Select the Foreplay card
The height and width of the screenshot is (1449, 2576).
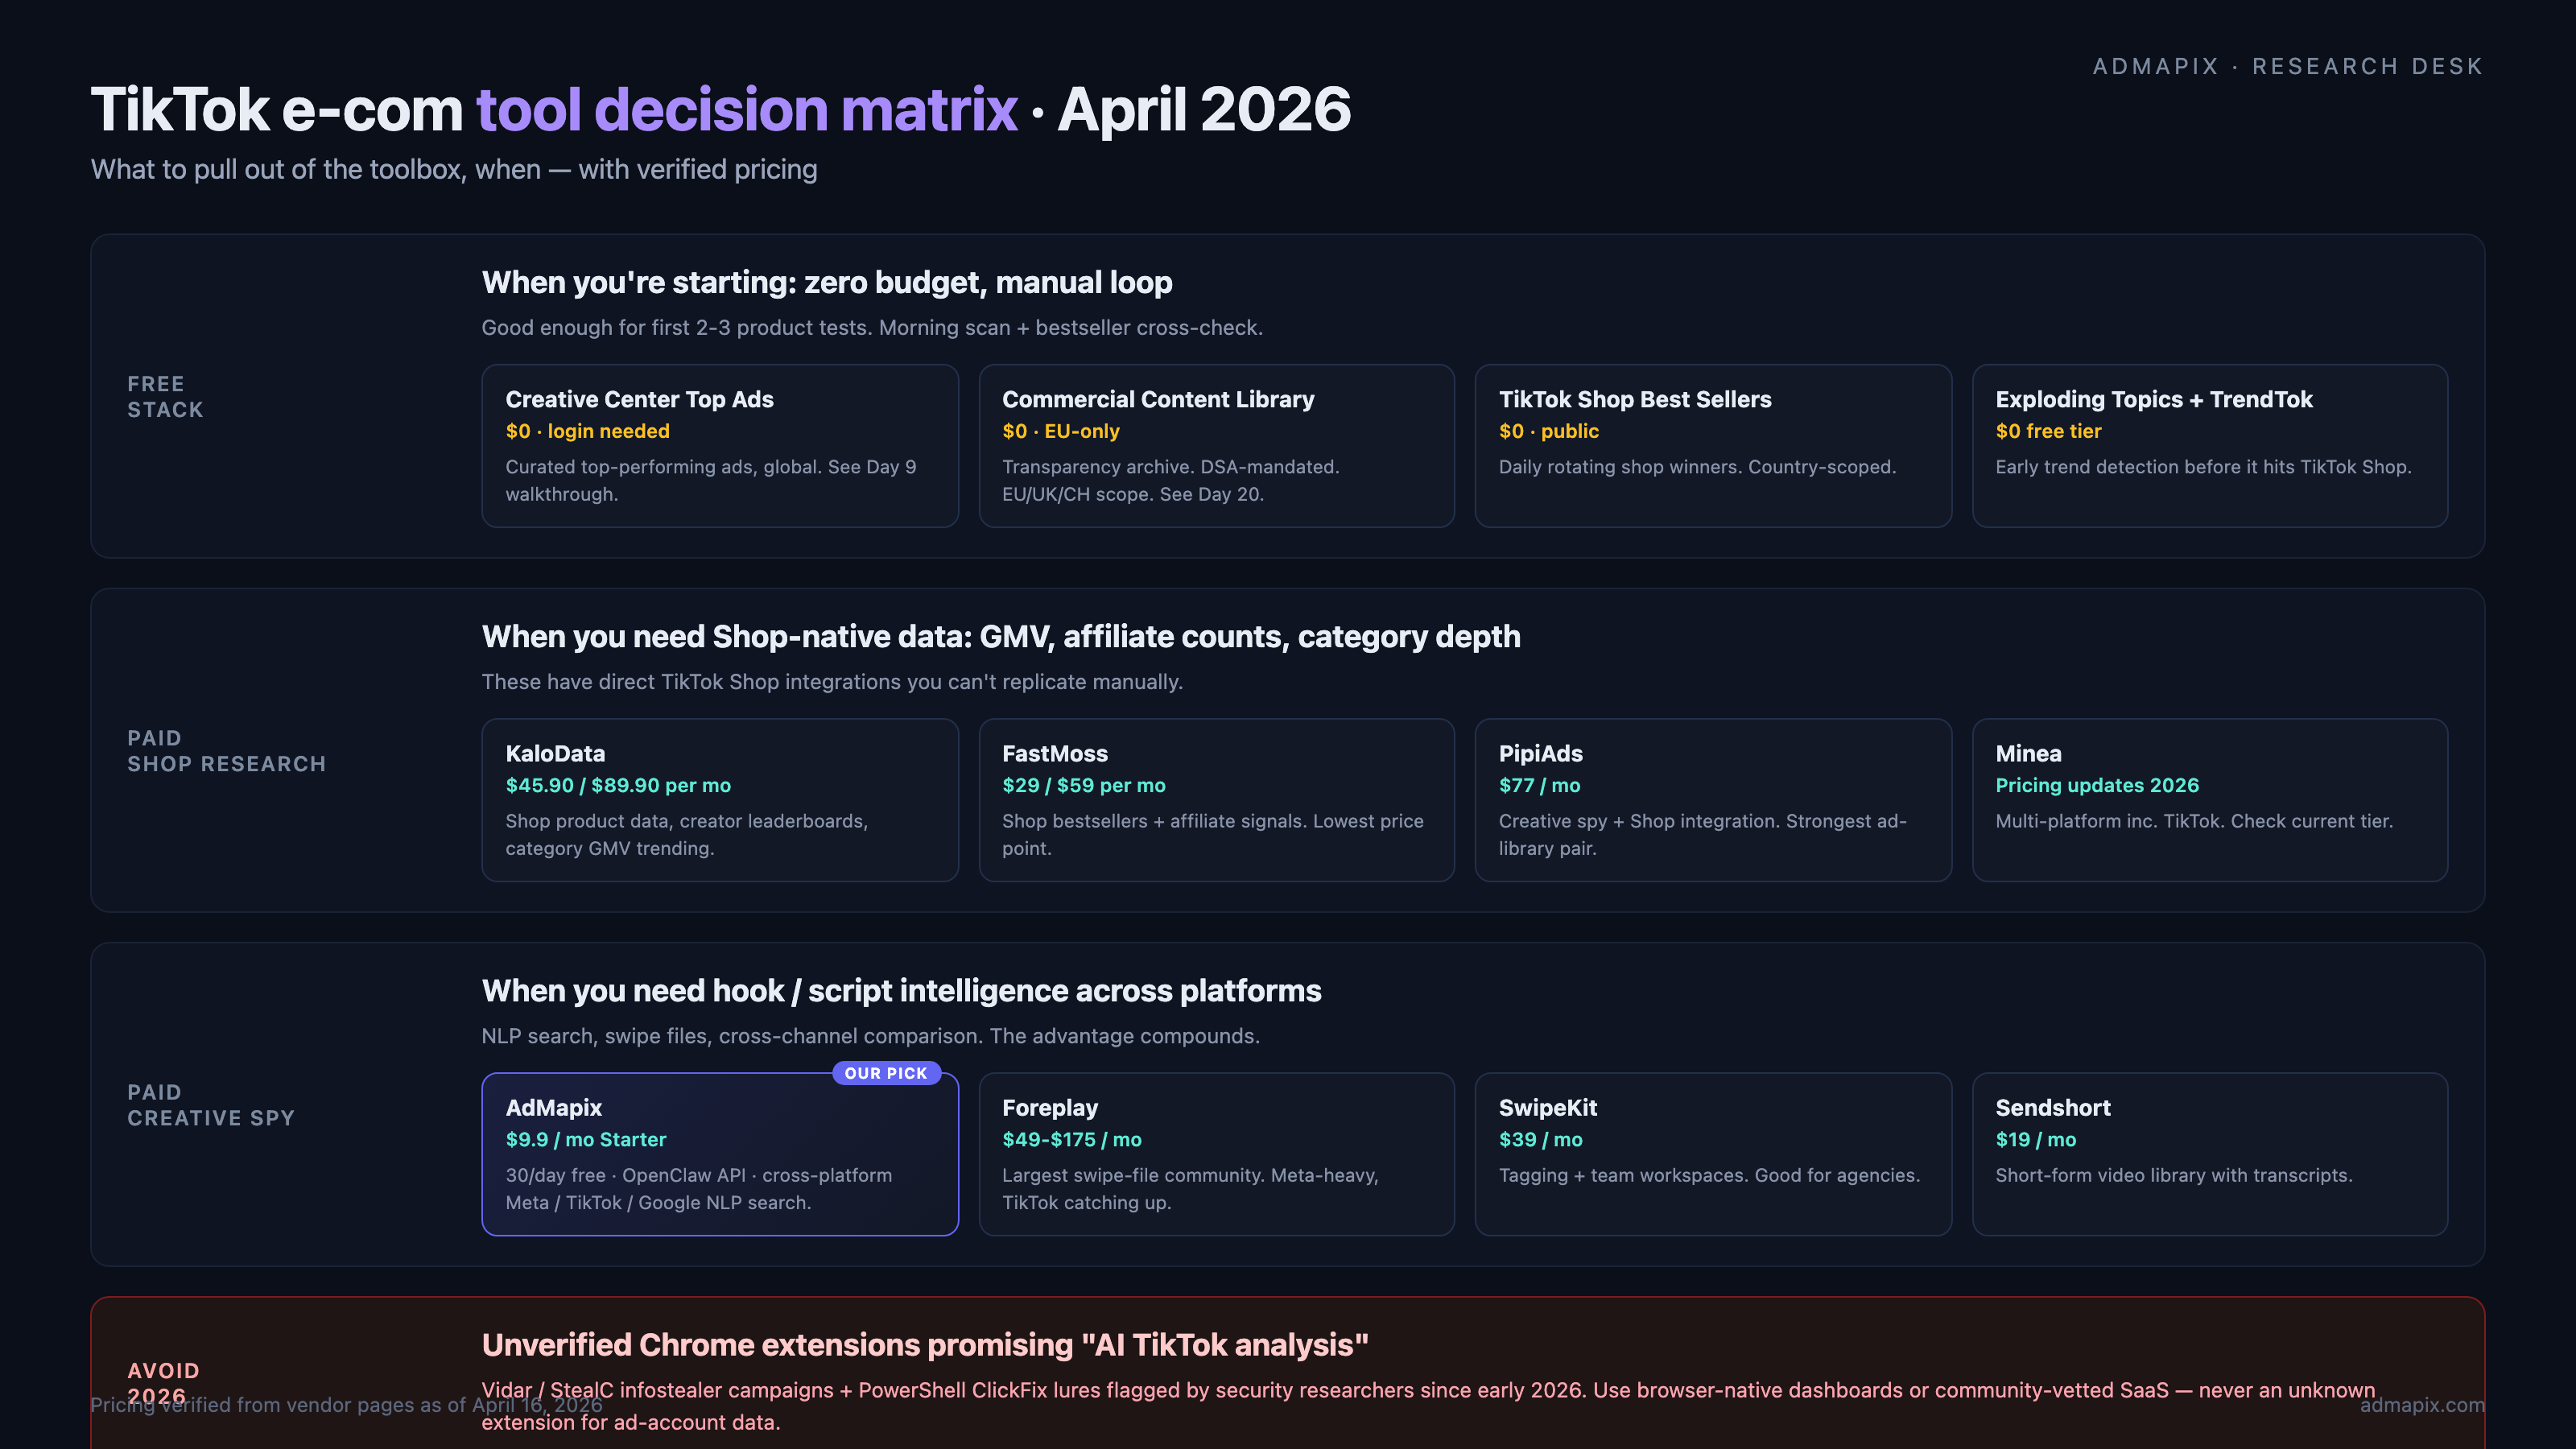pyautogui.click(x=1215, y=1155)
